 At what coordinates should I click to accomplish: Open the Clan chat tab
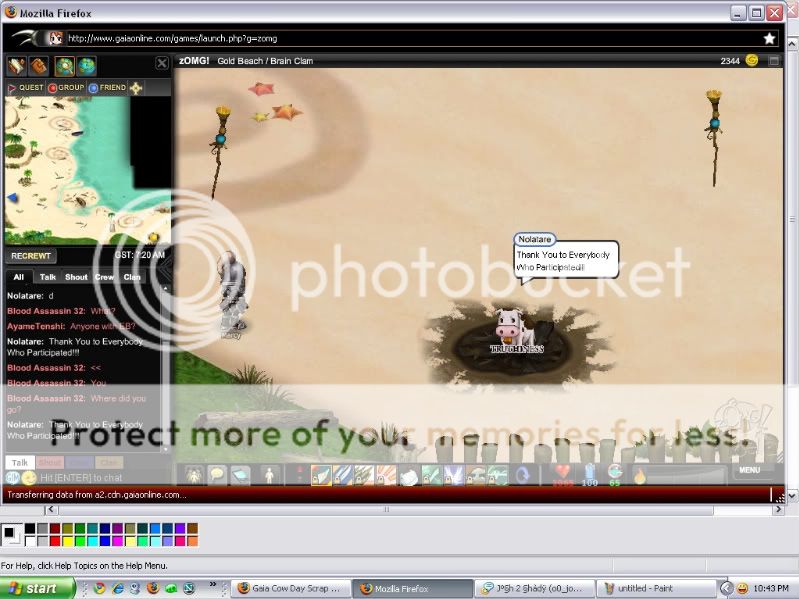click(x=132, y=277)
